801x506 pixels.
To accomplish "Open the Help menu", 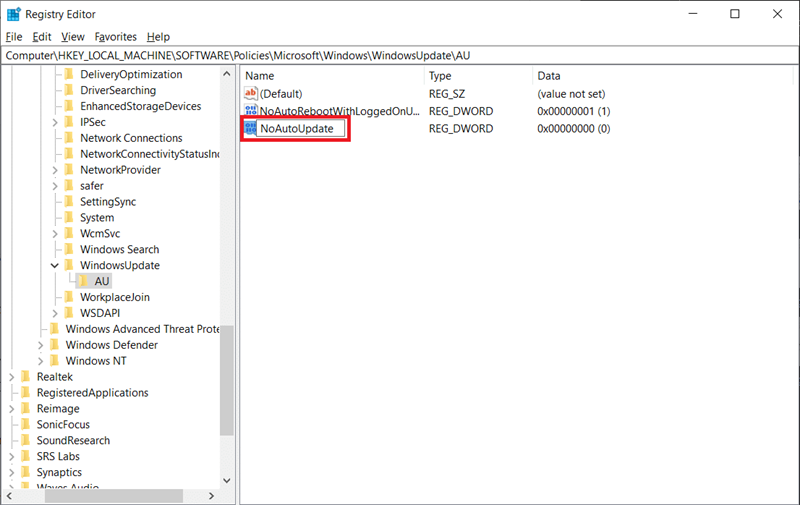I will 158,37.
